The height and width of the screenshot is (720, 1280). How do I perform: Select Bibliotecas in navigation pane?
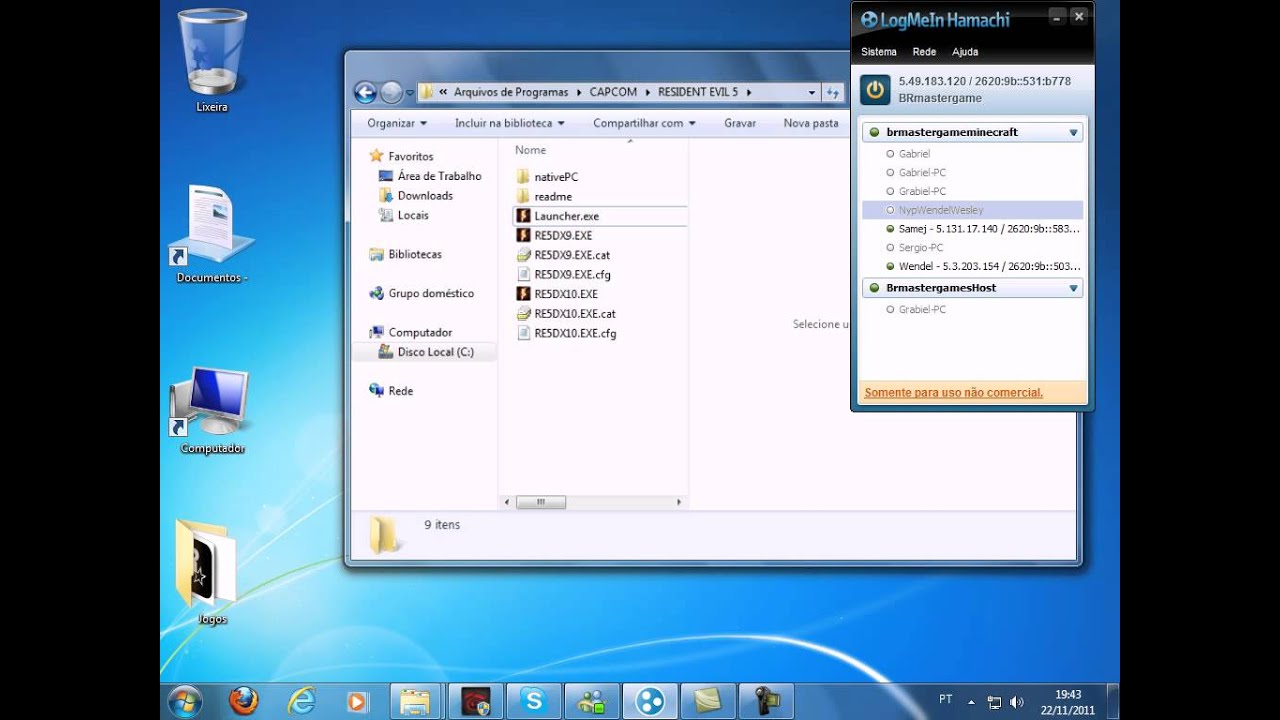(x=415, y=254)
